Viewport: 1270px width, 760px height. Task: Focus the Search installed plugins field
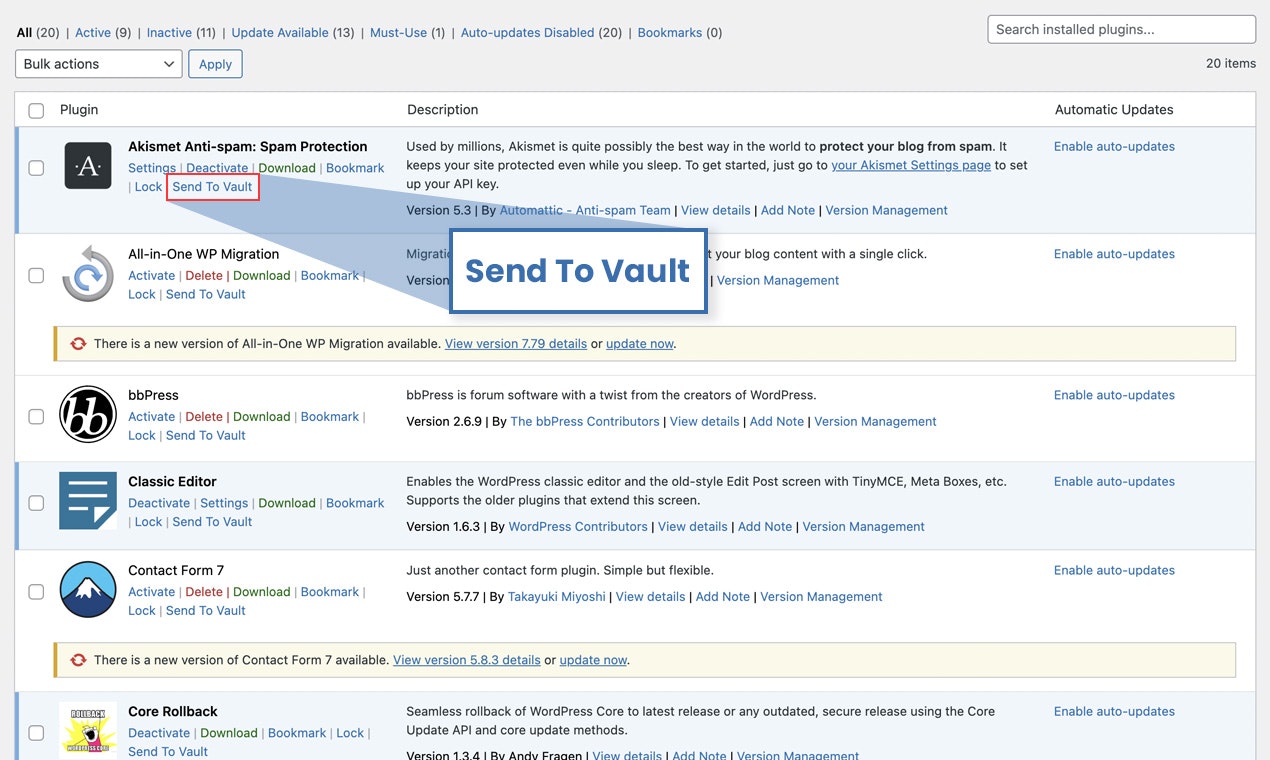(1121, 29)
